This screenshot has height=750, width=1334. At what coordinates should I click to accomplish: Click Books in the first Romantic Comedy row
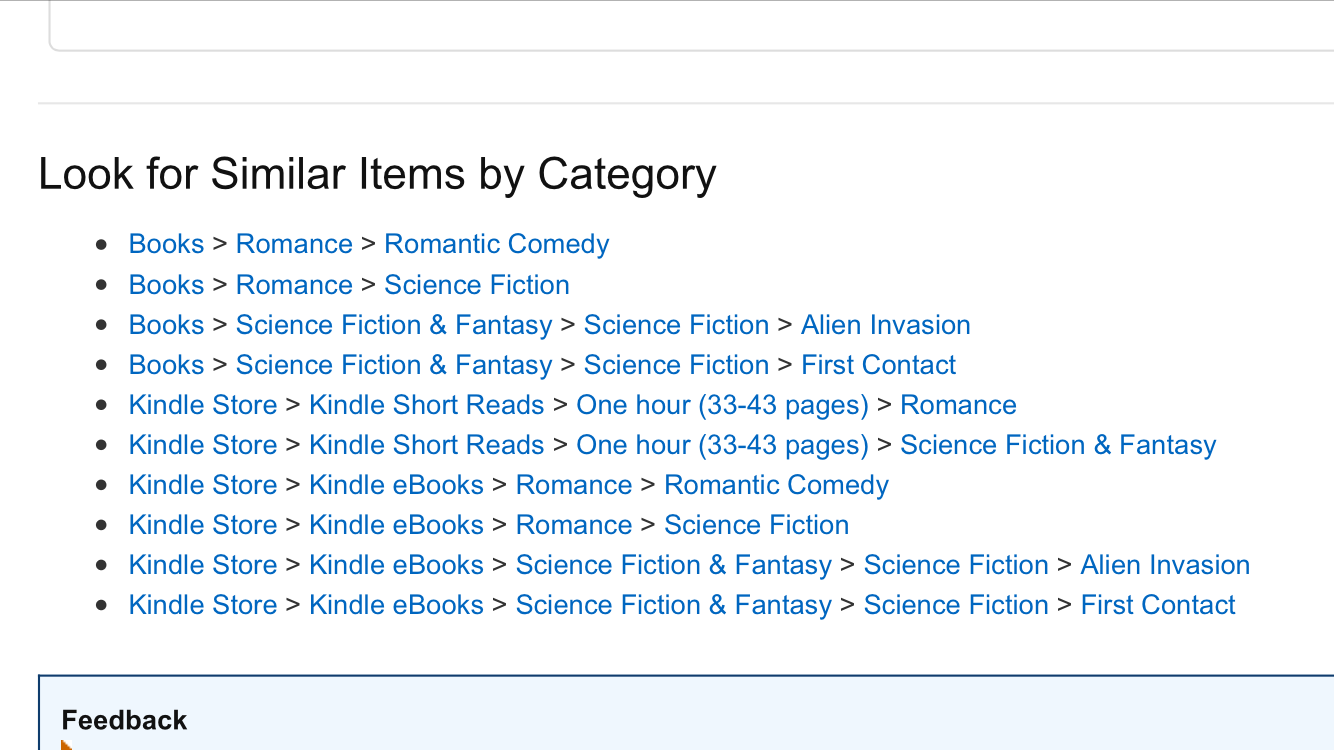tap(166, 245)
